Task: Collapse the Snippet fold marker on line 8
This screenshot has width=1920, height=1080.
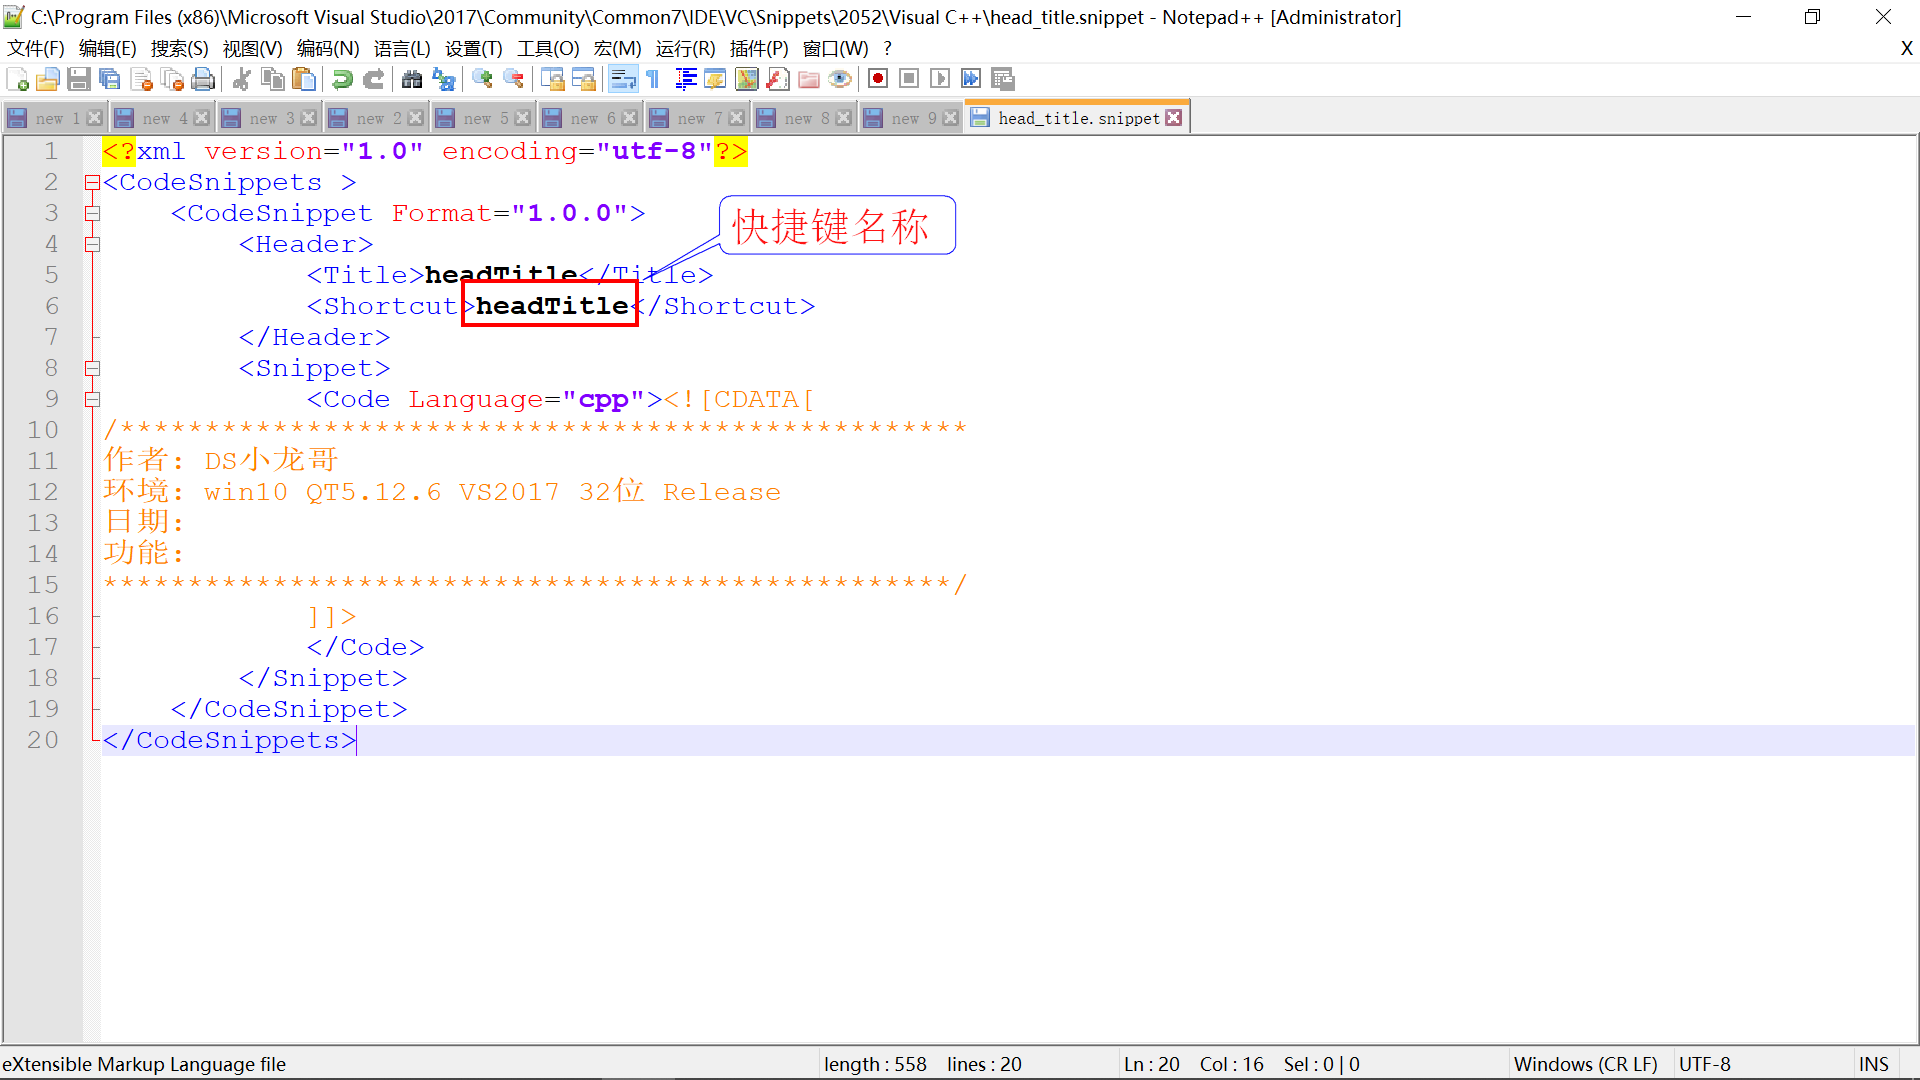Action: click(92, 368)
